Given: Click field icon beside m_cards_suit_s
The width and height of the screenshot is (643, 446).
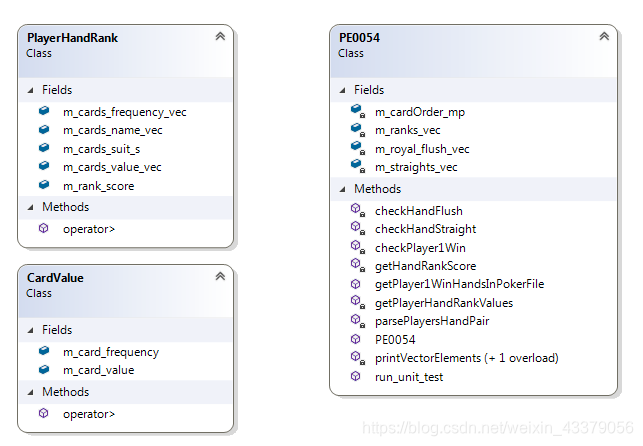Looking at the screenshot, I should click(x=44, y=148).
